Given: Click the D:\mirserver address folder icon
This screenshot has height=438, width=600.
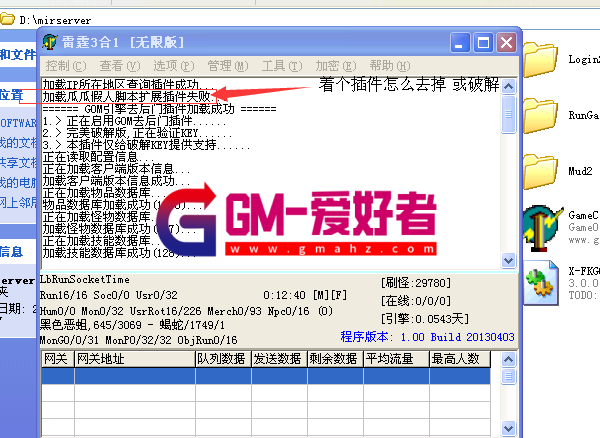Looking at the screenshot, I should (7, 19).
